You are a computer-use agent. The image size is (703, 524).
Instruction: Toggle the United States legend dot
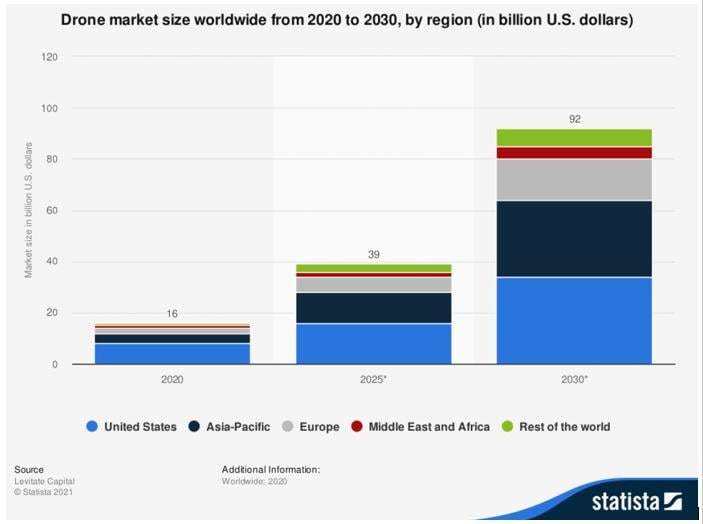(x=92, y=427)
